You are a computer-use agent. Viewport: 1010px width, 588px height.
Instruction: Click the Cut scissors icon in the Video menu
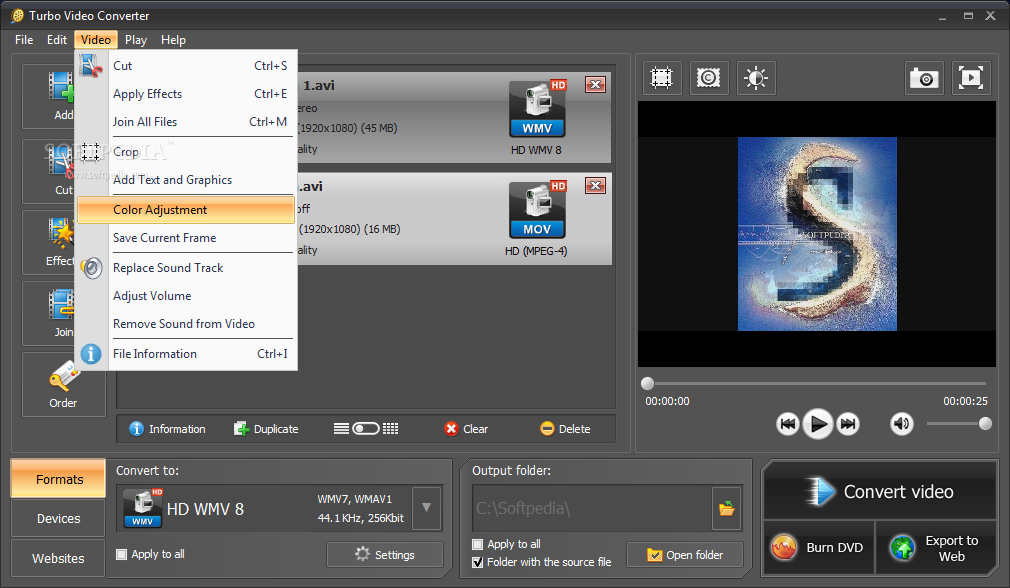pos(91,65)
